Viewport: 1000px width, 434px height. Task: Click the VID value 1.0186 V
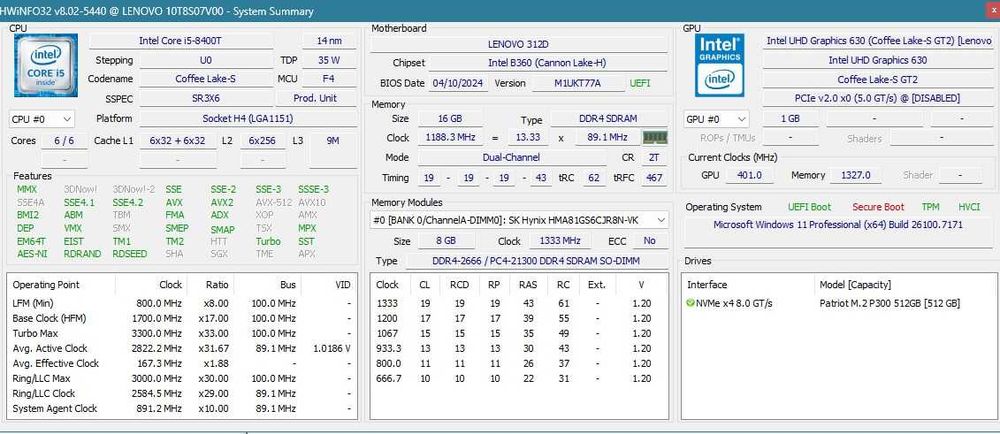pyautogui.click(x=330, y=349)
